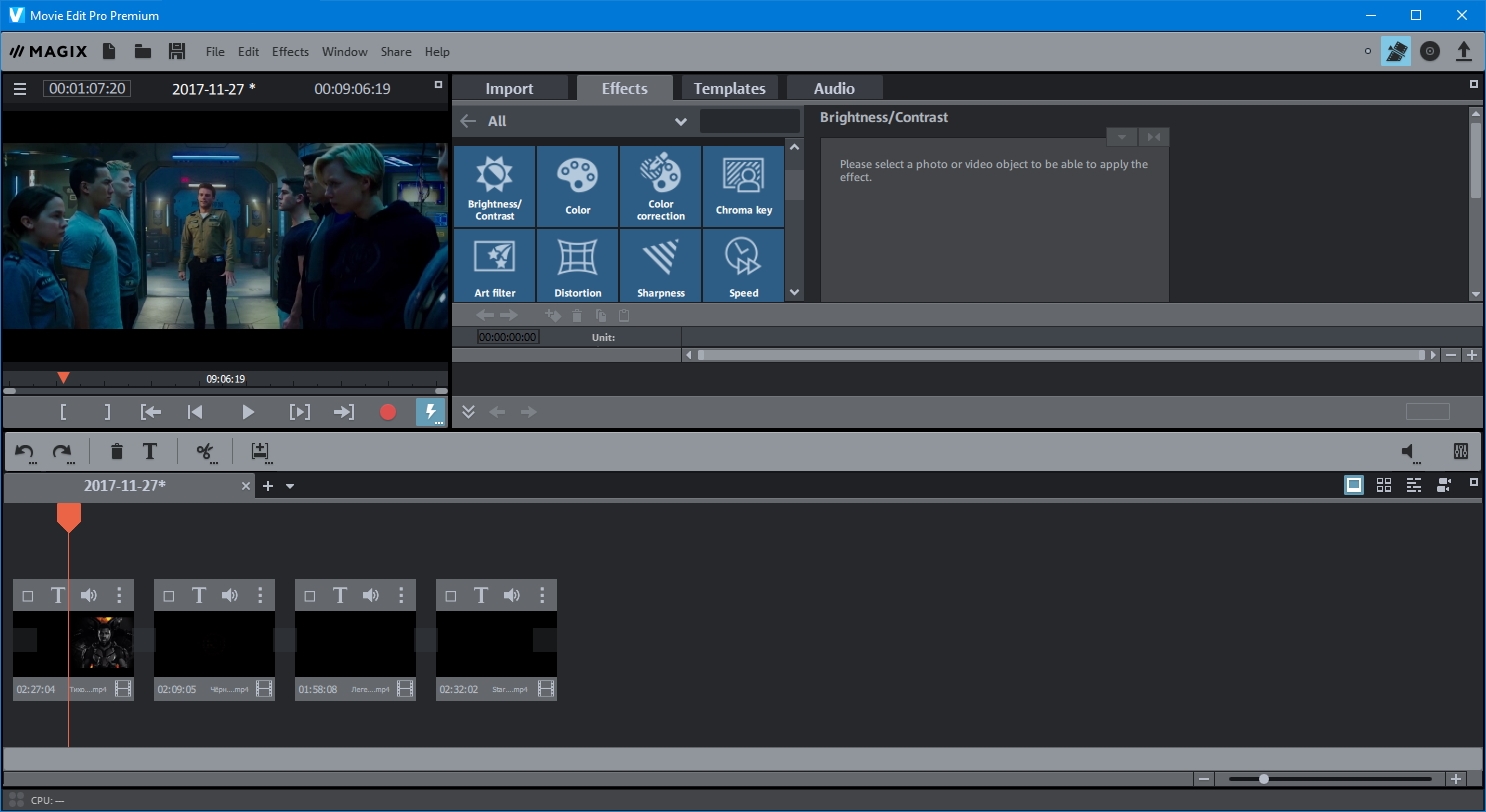Mute audio of the 02:09:05 clip
The height and width of the screenshot is (812, 1486).
coord(230,596)
